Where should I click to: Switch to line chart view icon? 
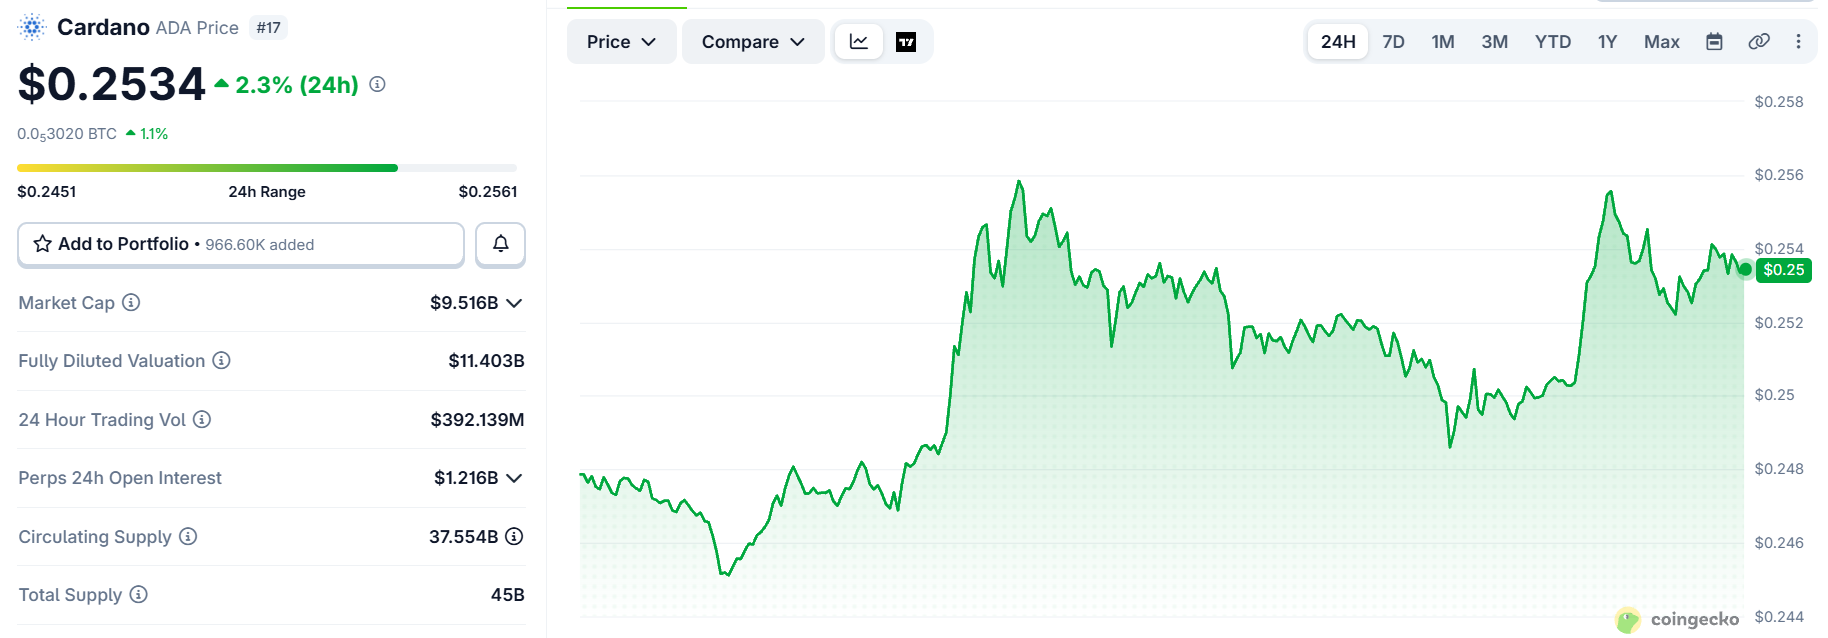coord(859,41)
